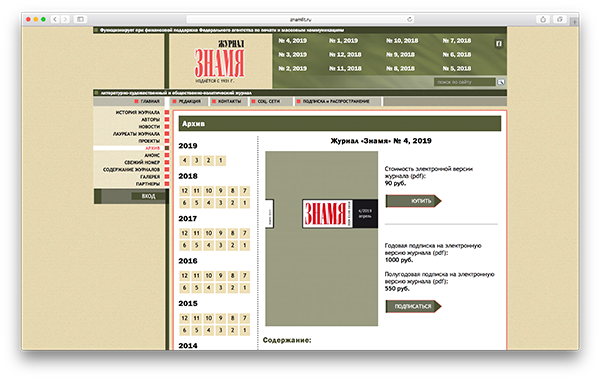Image resolution: width=600 pixels, height=380 pixels.
Task: Click the Facebook icon in header
Action: click(x=499, y=44)
